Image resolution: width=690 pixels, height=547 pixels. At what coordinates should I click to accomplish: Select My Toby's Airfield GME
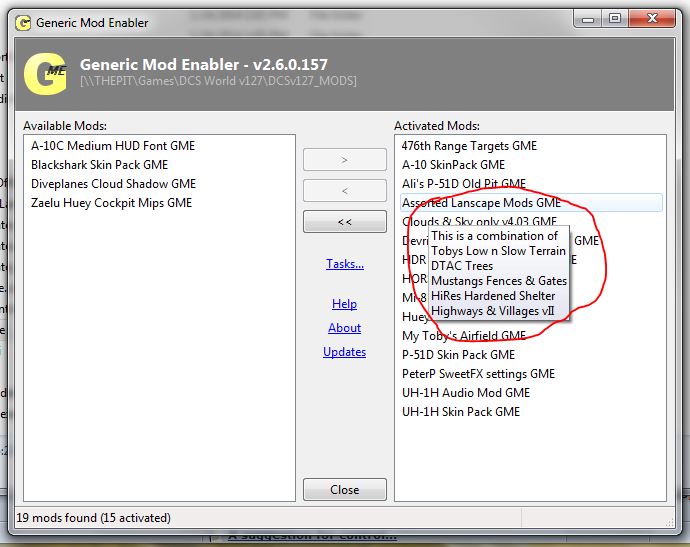tap(464, 336)
